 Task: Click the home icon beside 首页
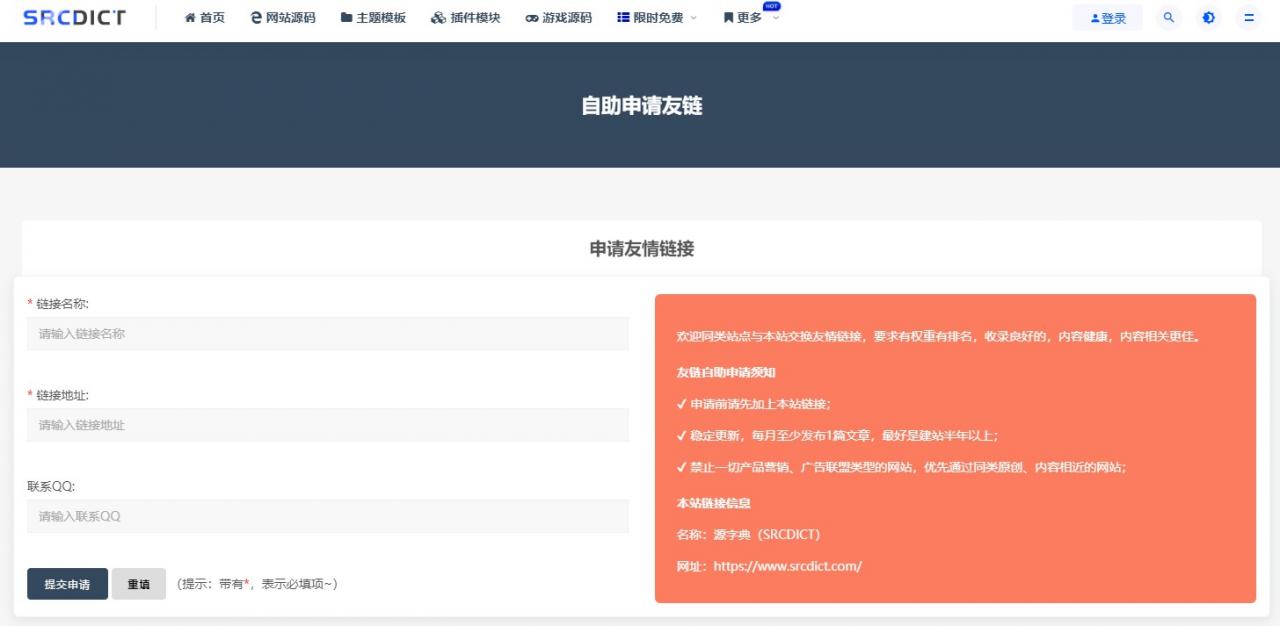coord(190,16)
